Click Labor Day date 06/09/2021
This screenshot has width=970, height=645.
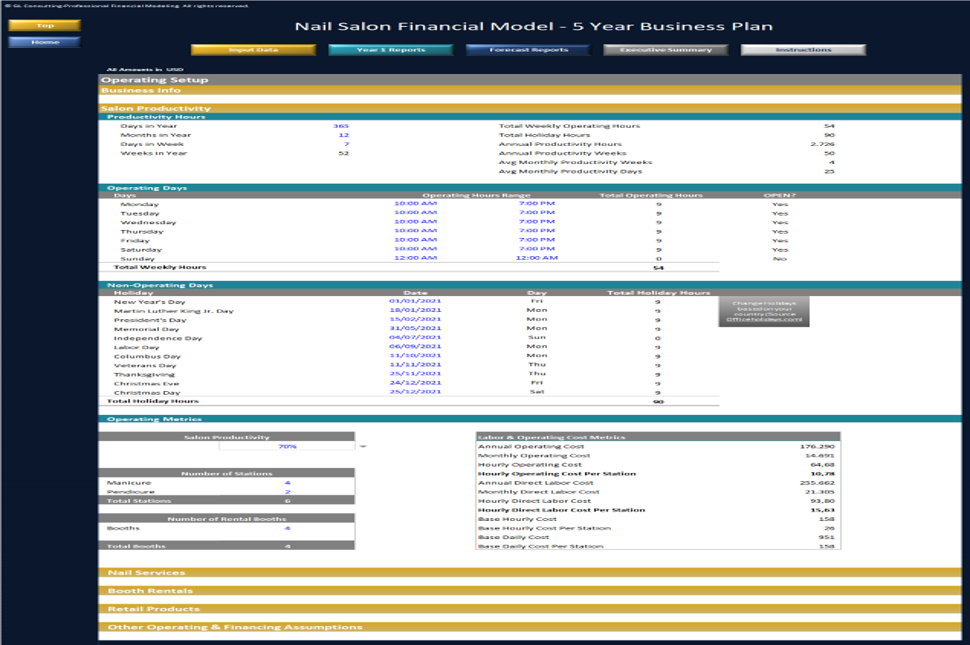(x=415, y=346)
